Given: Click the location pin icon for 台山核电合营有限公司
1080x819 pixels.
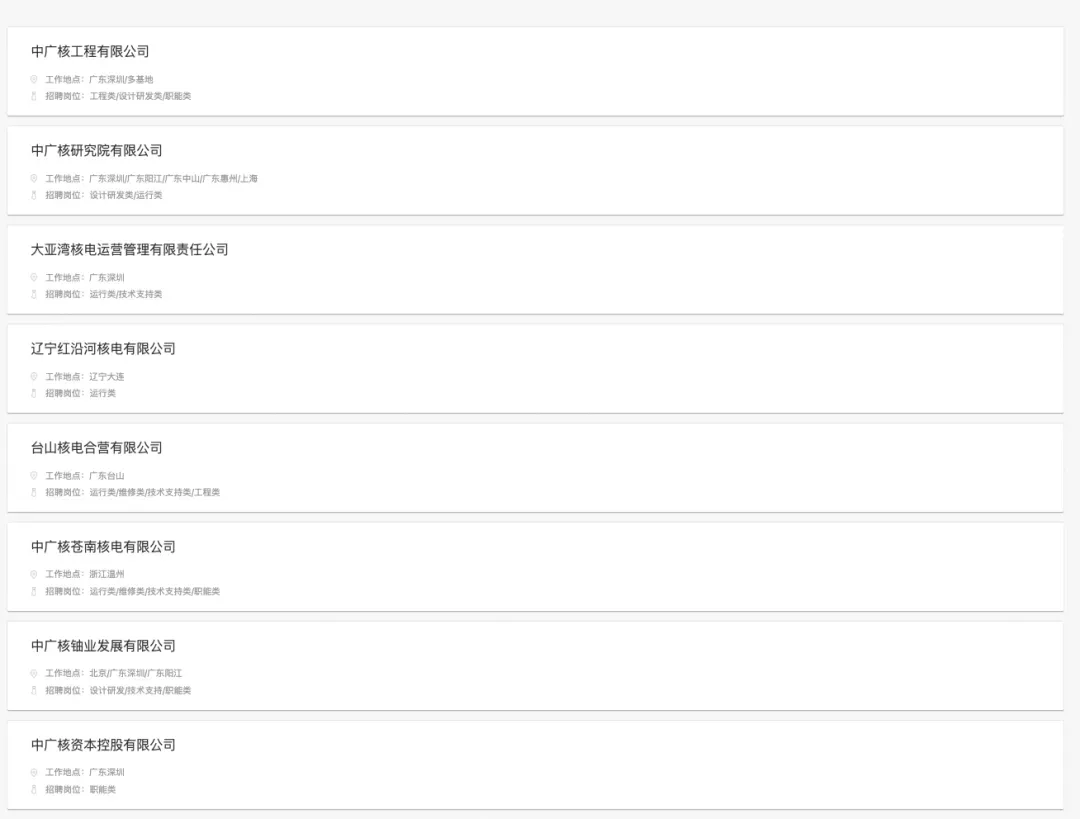Looking at the screenshot, I should (x=34, y=475).
